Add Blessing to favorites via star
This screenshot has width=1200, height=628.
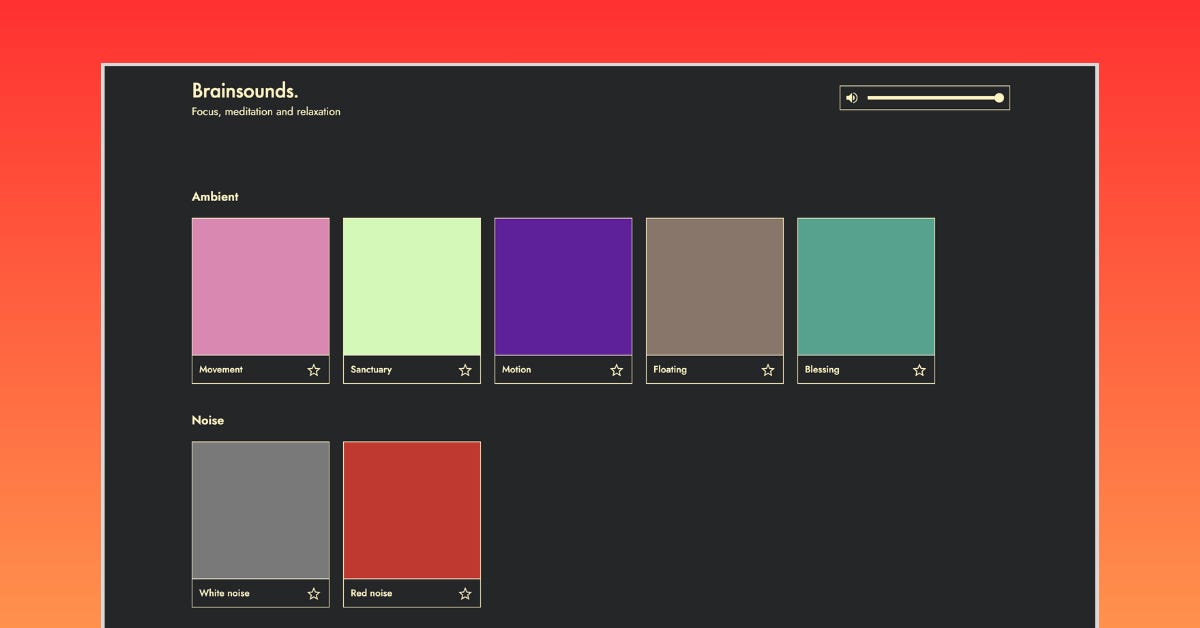pos(919,370)
